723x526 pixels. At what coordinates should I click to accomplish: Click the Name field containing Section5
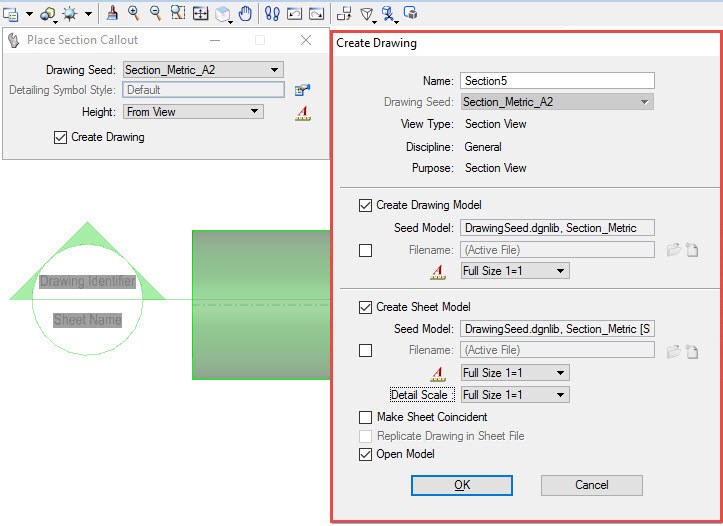(x=557, y=81)
